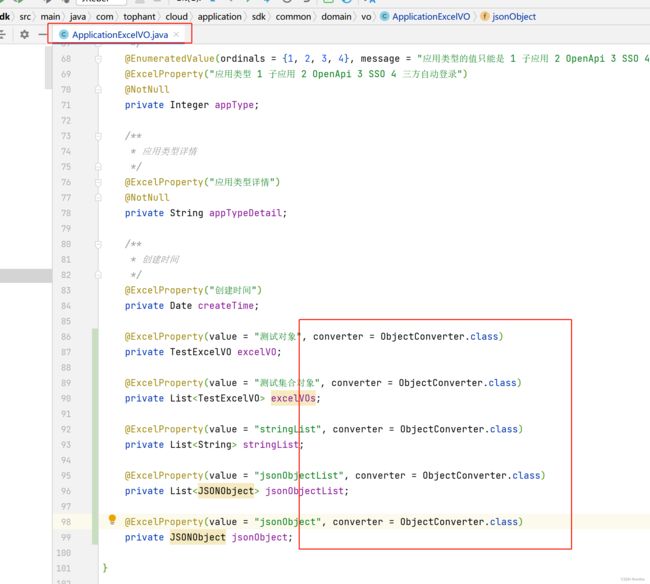650x584 pixels.
Task: Click '@NotNull' annotation on line 77
Action: 147,198
